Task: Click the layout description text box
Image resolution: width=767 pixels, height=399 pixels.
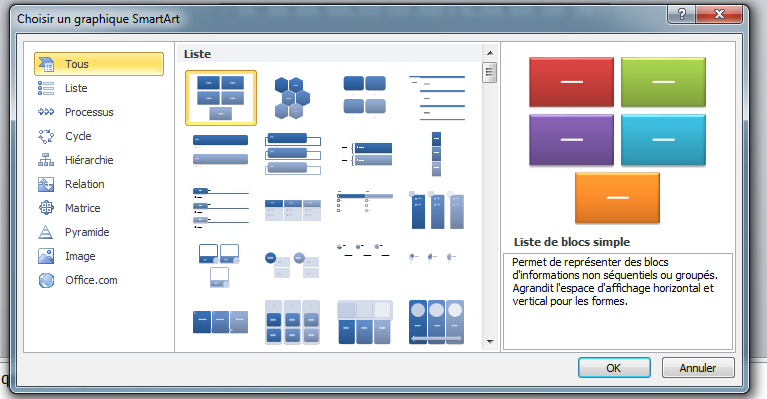Action: coord(618,301)
